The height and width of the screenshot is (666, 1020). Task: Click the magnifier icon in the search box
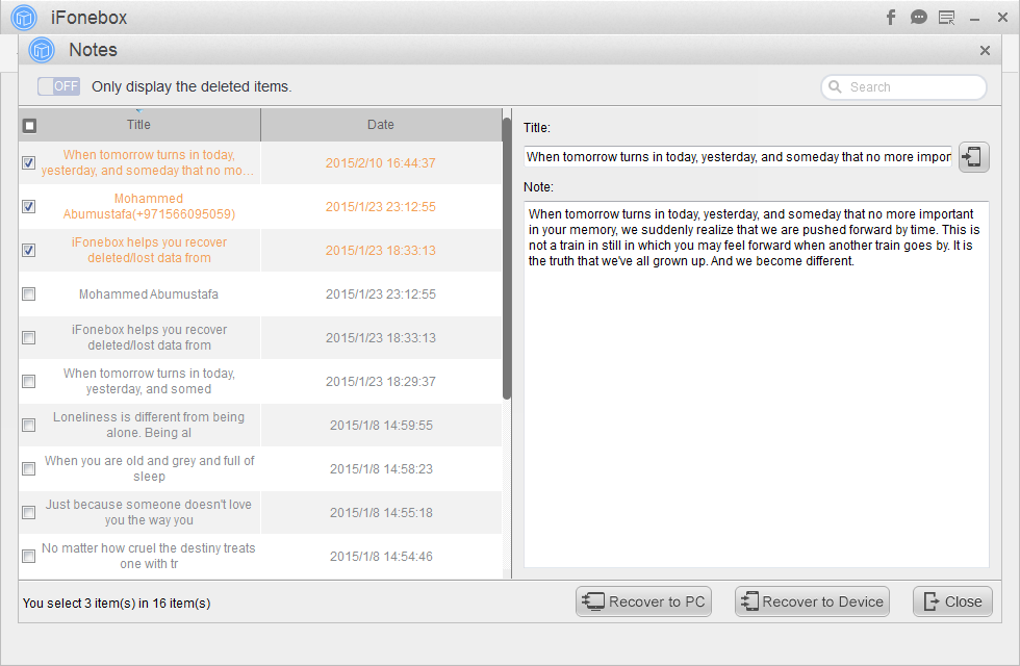coord(835,87)
